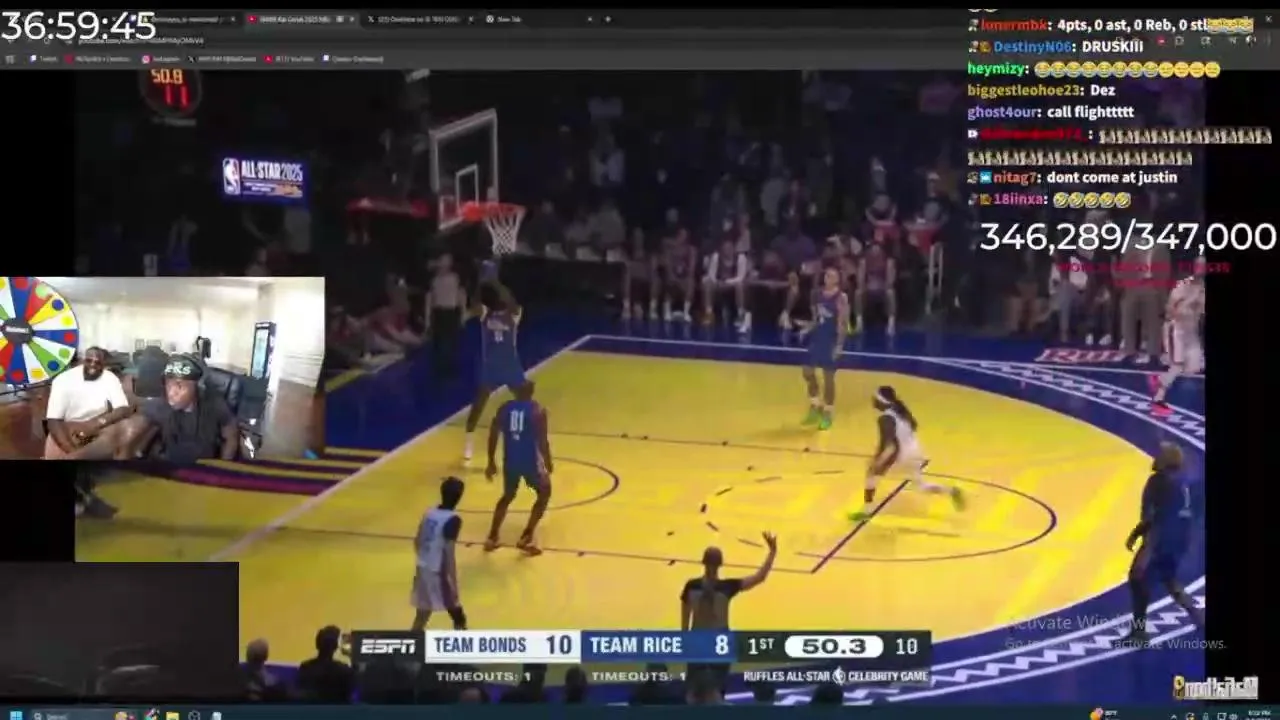Image resolution: width=1280 pixels, height=720 pixels.
Task: Close the X browser tab
Action: pyautogui.click(x=470, y=19)
